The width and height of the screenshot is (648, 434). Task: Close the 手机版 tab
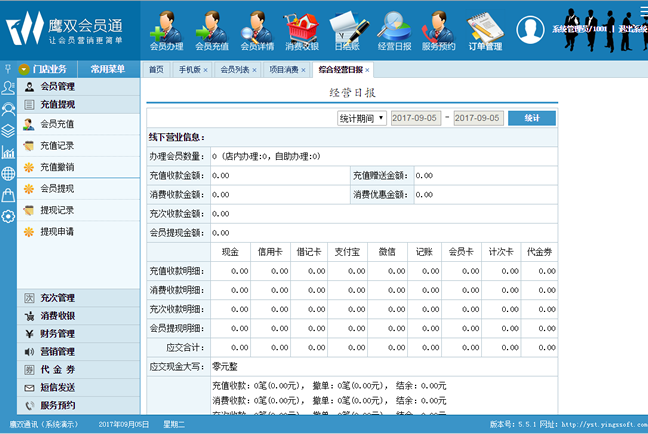pos(206,70)
